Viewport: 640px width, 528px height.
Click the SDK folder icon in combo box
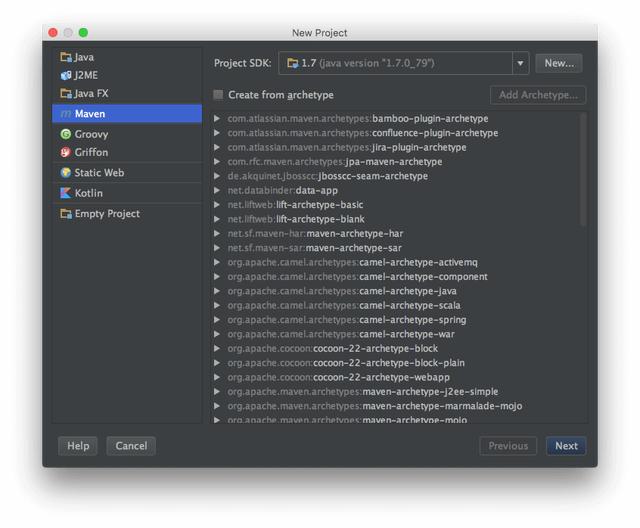click(x=293, y=63)
